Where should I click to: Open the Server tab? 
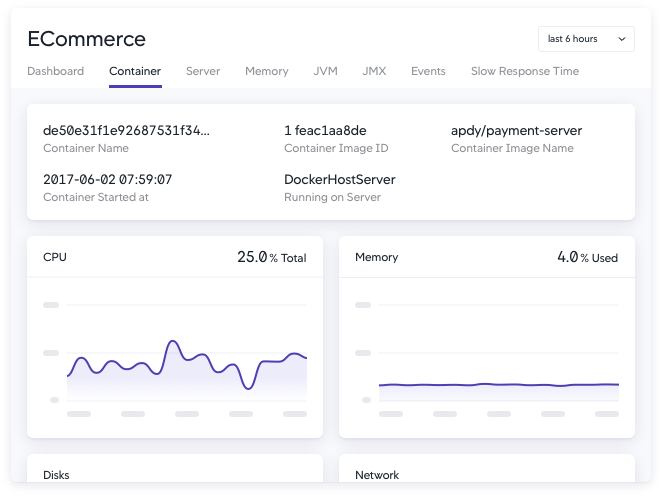click(203, 71)
